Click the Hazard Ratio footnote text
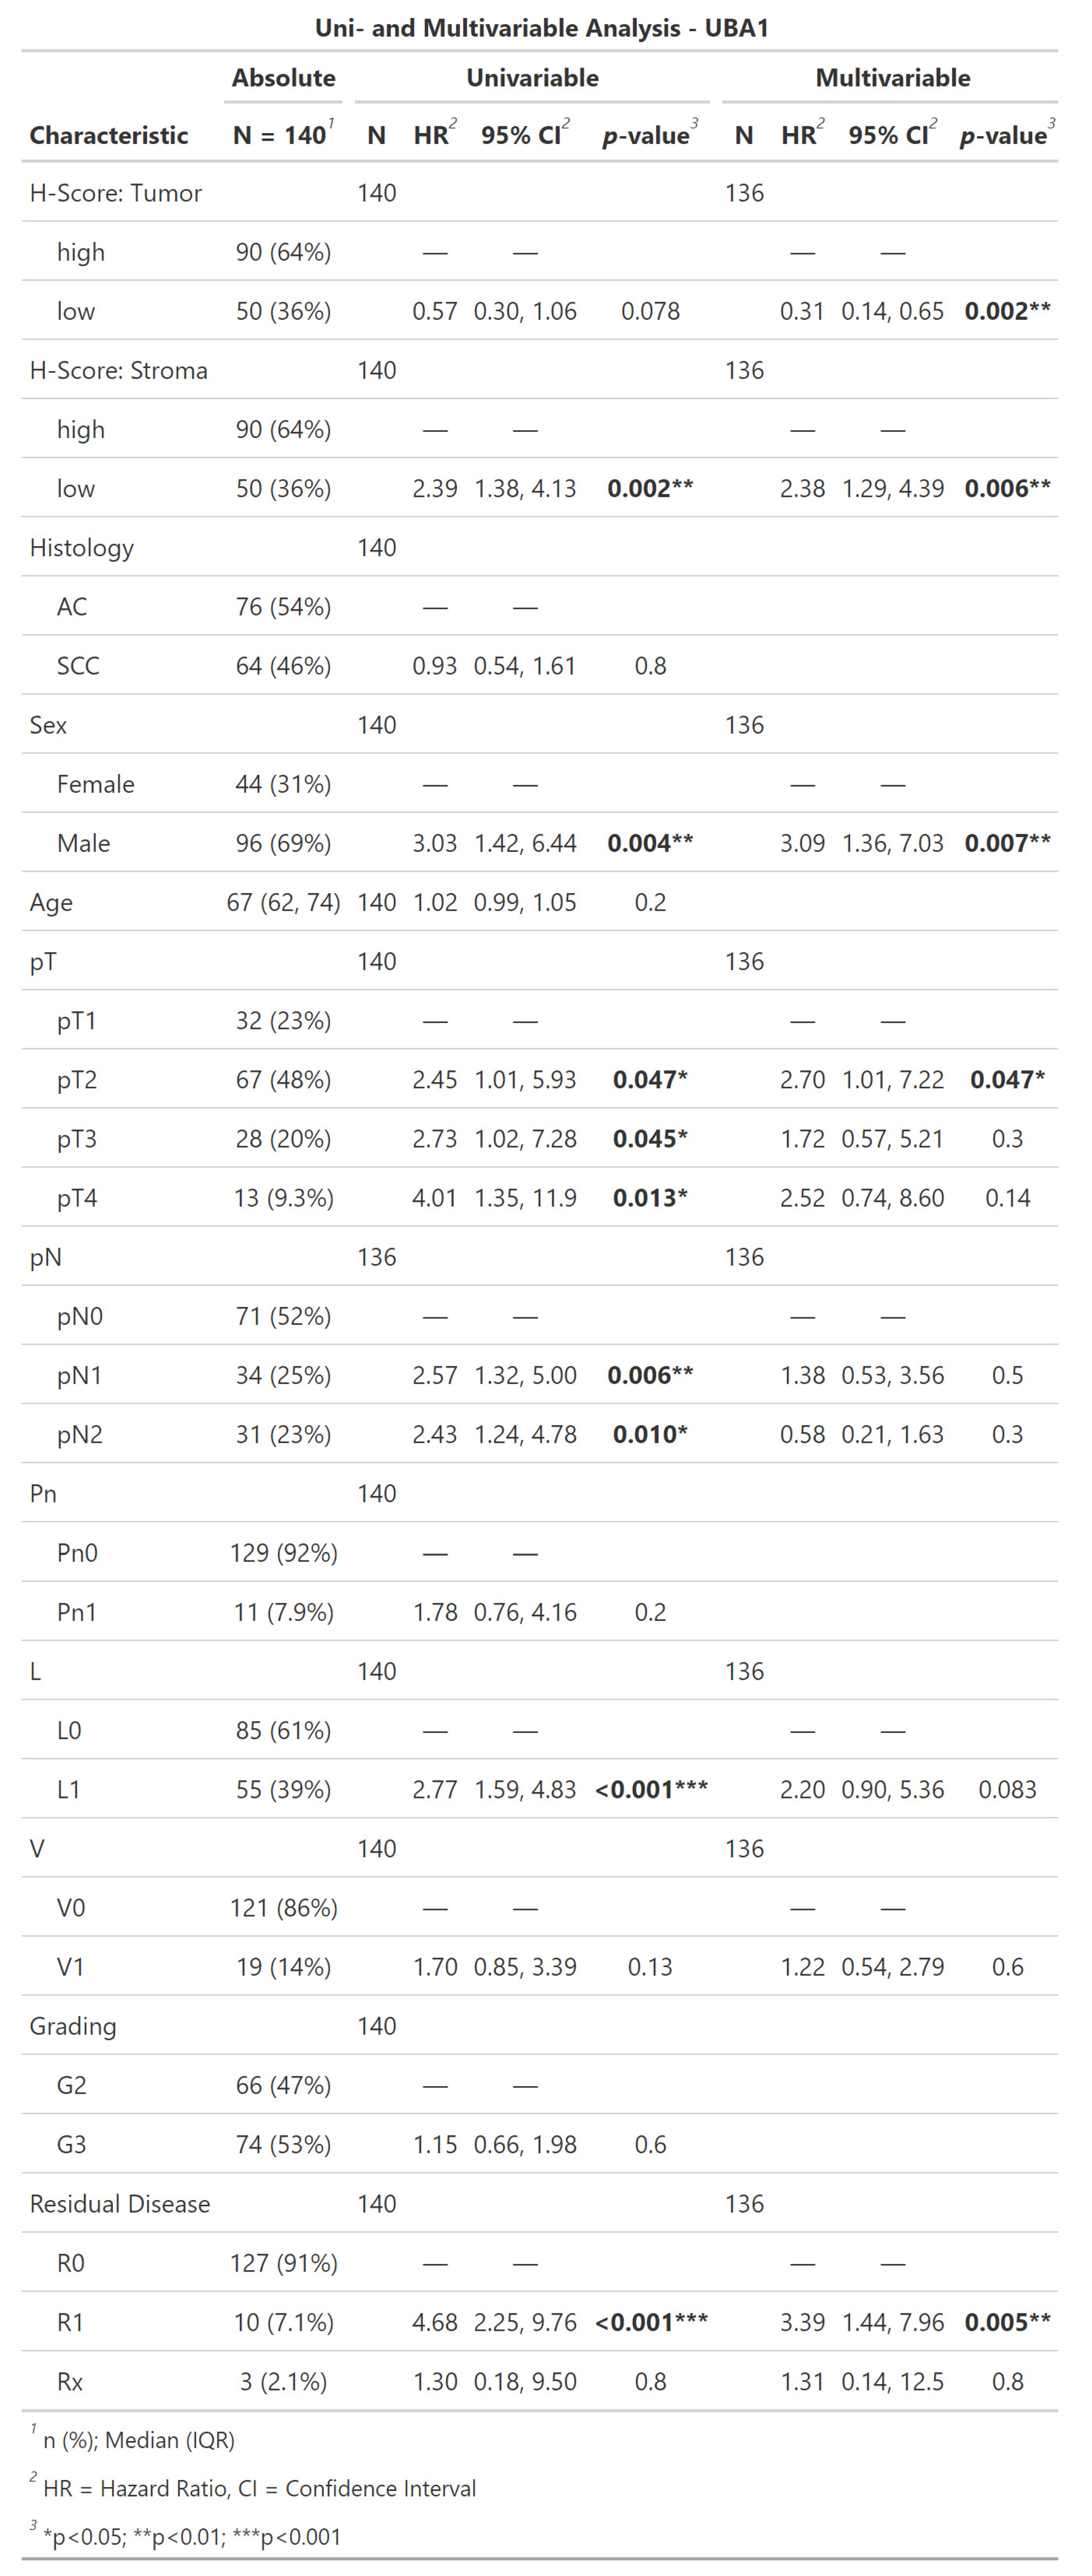The width and height of the screenshot is (1092, 2576). tap(259, 2488)
